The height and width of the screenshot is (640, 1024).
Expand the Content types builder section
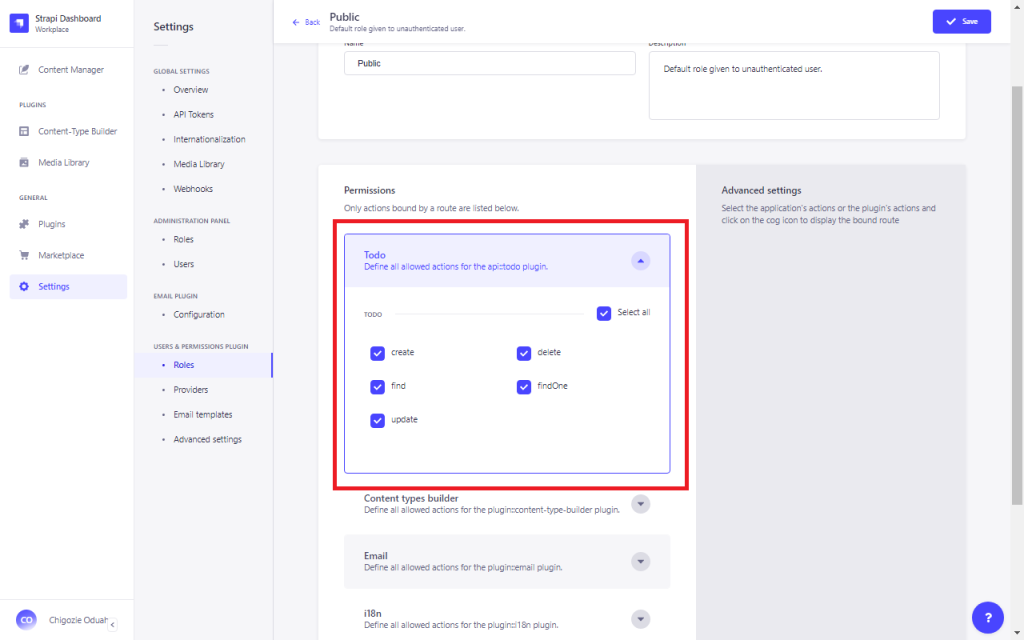641,504
